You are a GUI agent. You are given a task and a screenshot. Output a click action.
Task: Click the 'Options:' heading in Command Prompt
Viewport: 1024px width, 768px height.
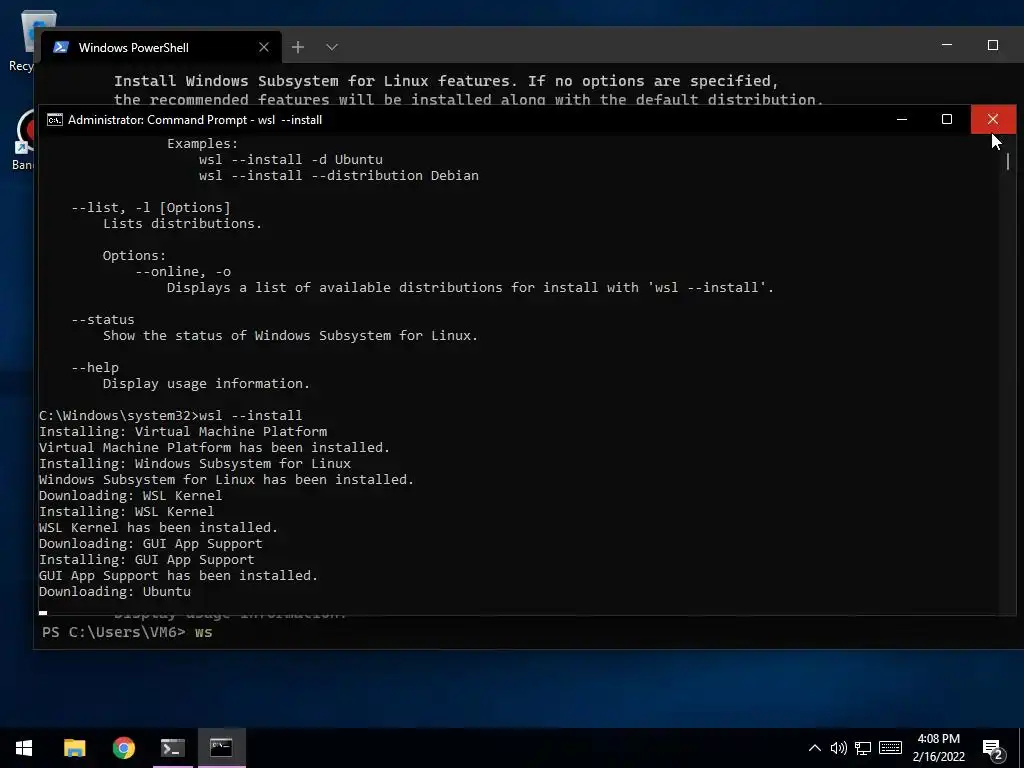click(135, 255)
